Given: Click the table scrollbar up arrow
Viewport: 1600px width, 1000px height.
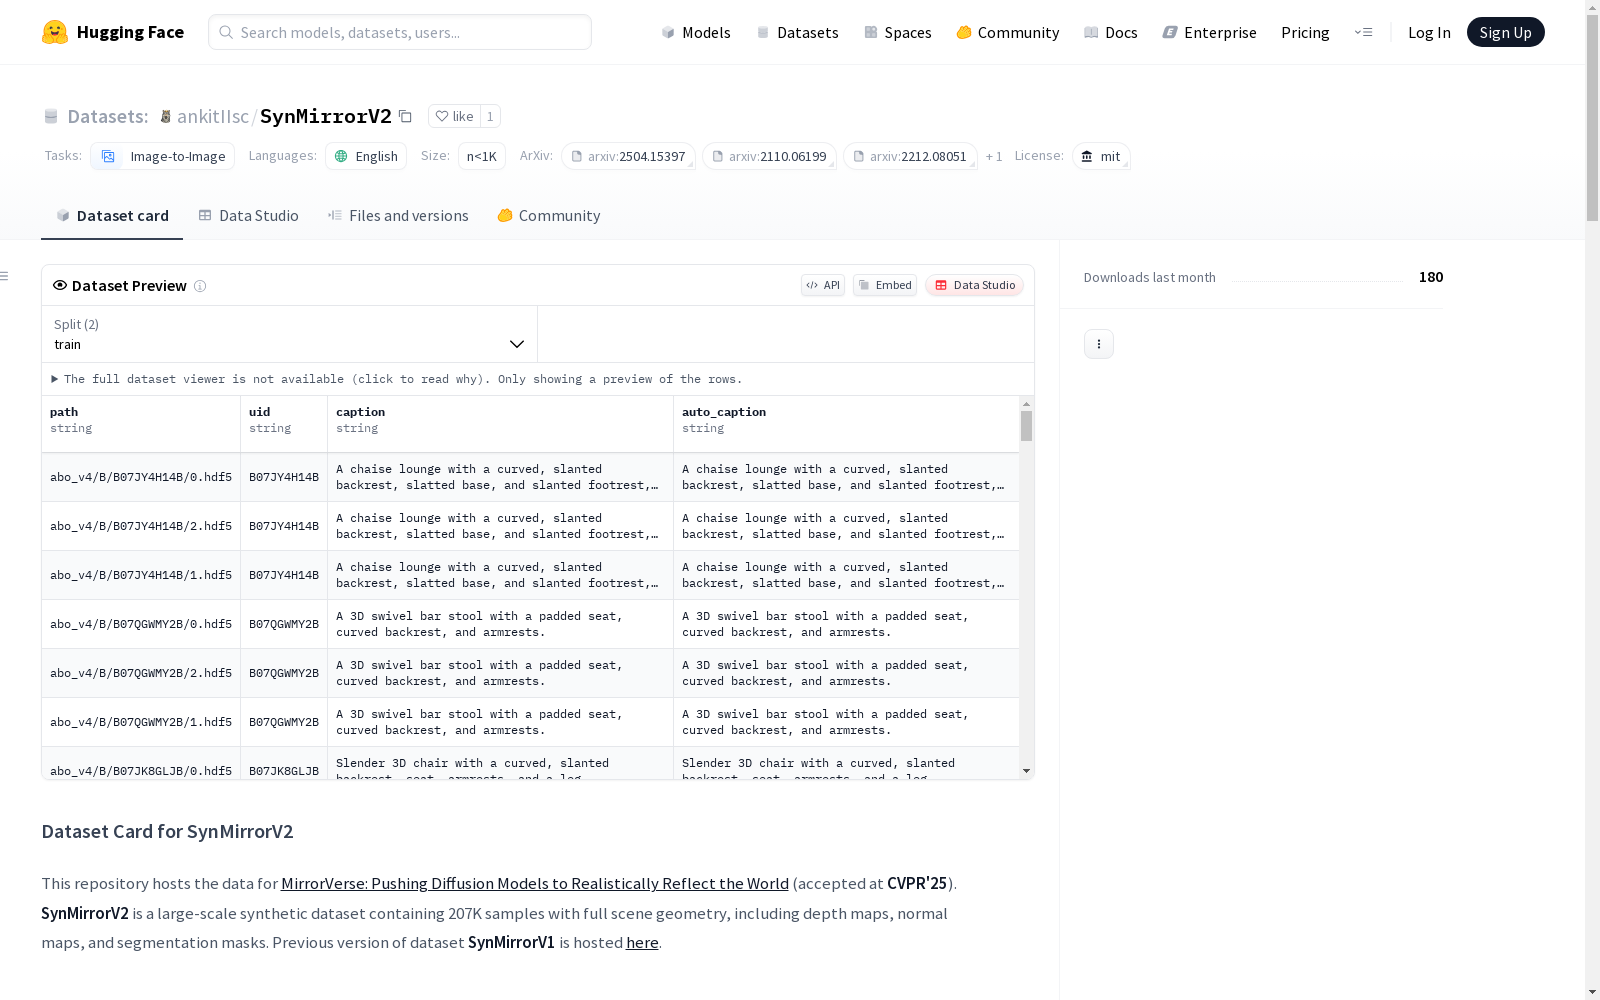Looking at the screenshot, I should [x=1026, y=404].
